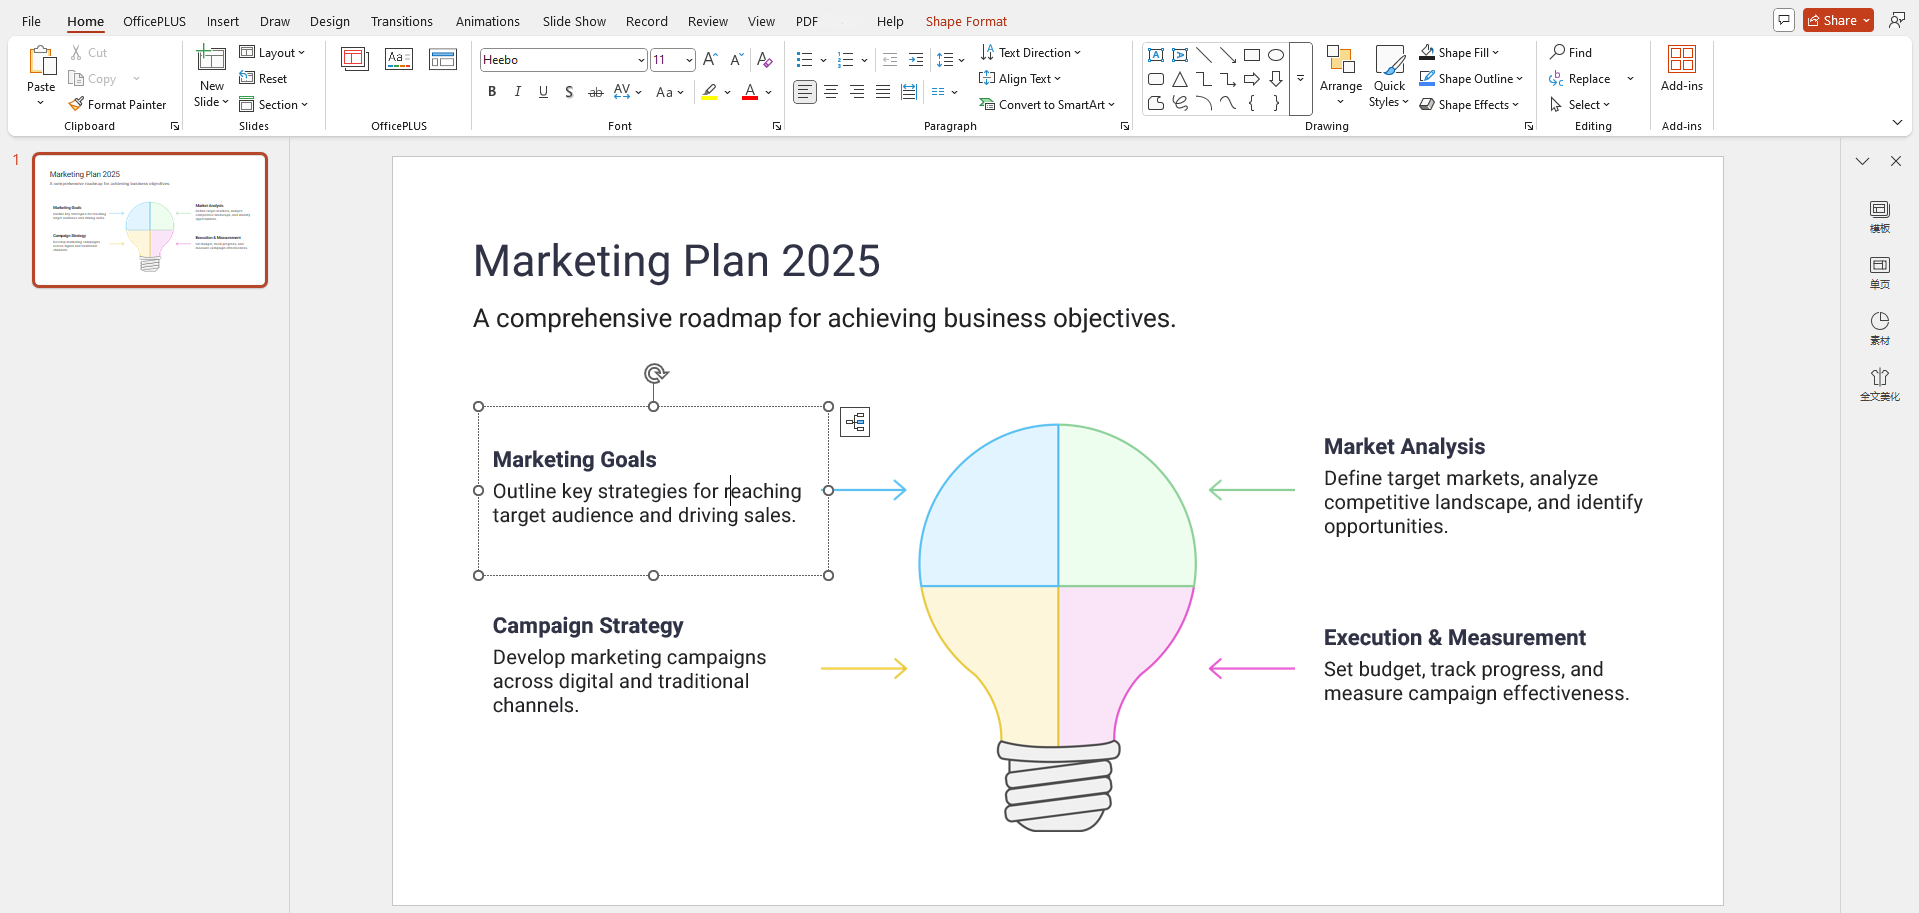The width and height of the screenshot is (1919, 913).
Task: Toggle bold formatting
Action: click(492, 92)
